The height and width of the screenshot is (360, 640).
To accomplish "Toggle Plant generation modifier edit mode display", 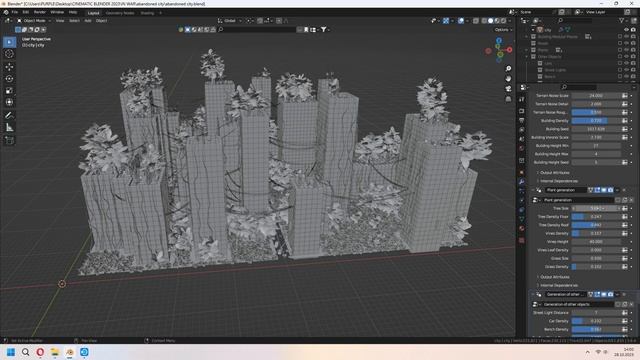I will 598,190.
